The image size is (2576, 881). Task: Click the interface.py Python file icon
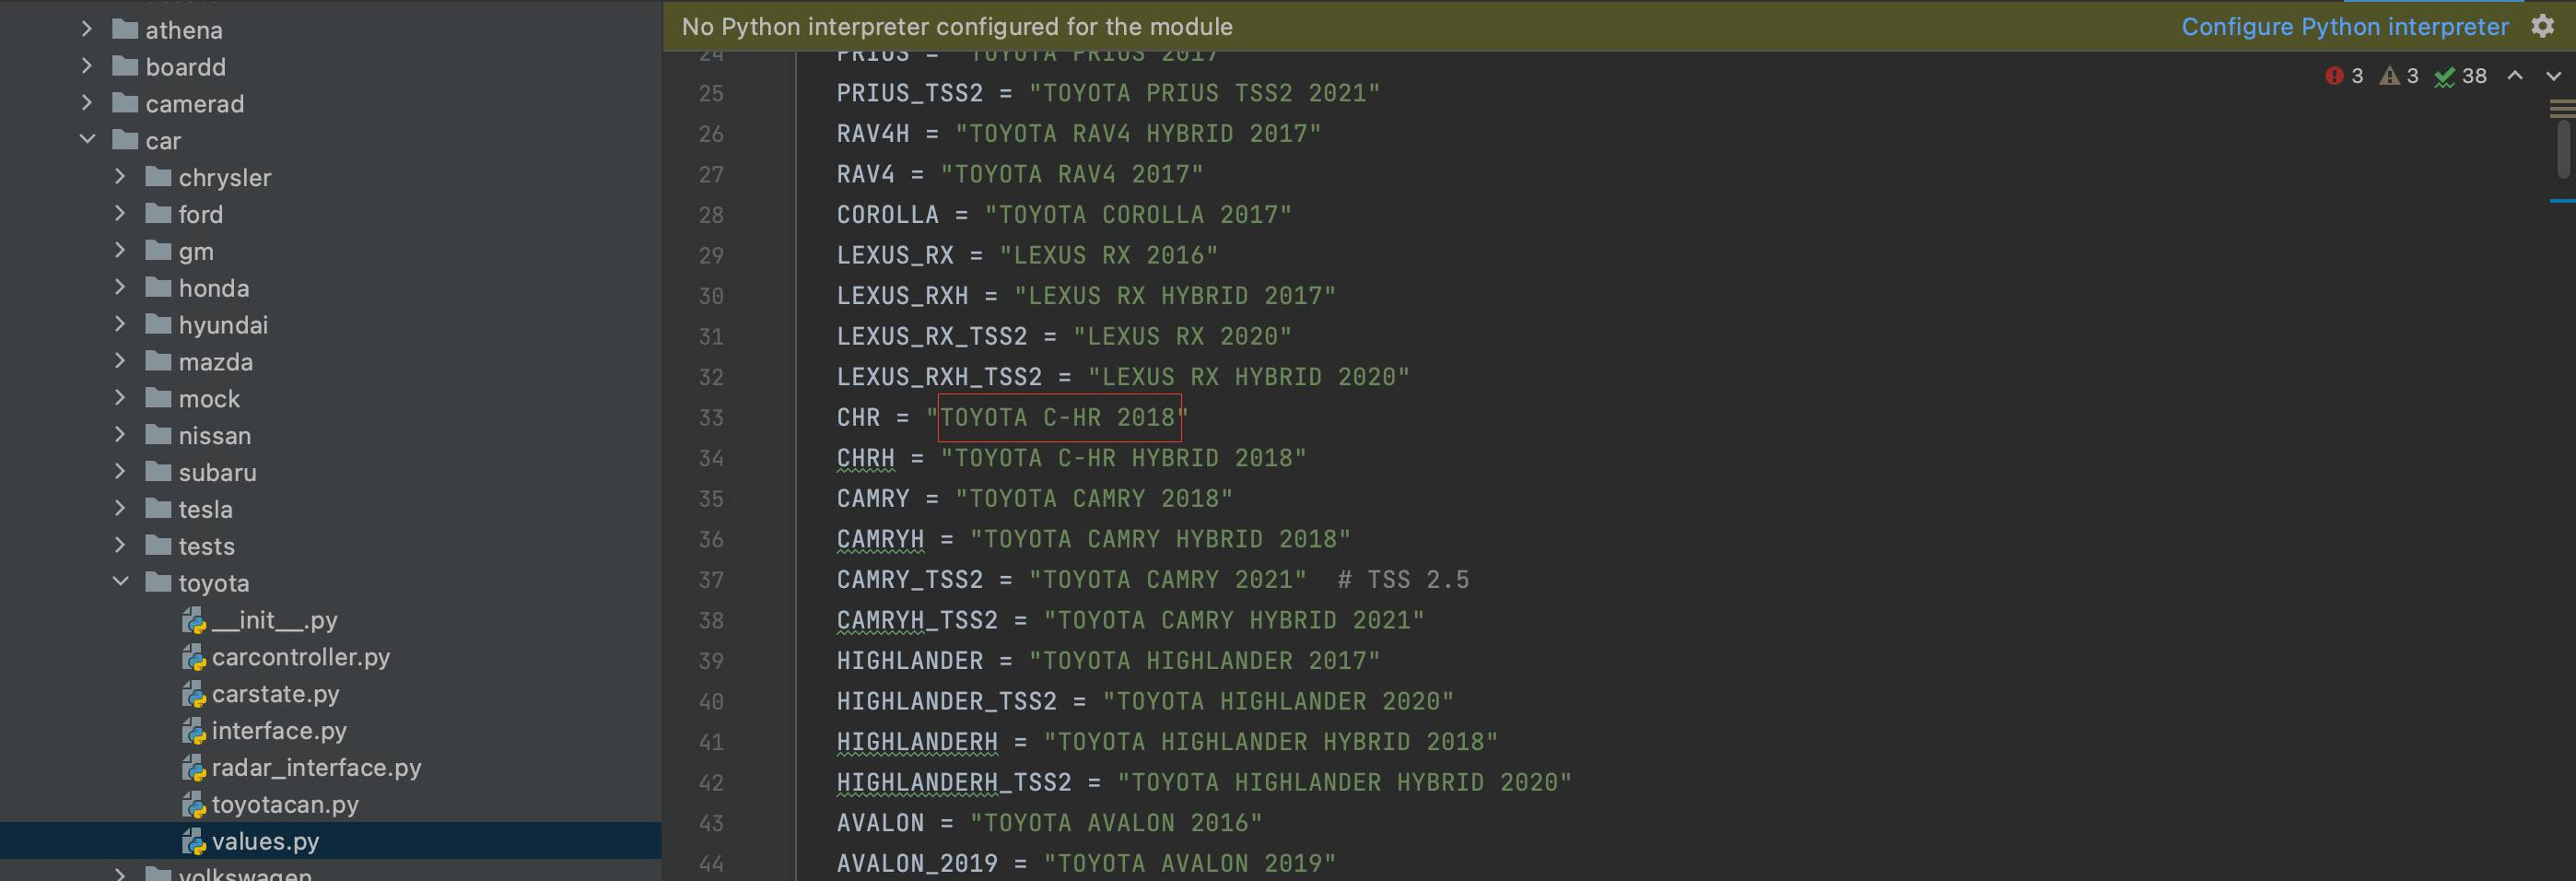(193, 732)
